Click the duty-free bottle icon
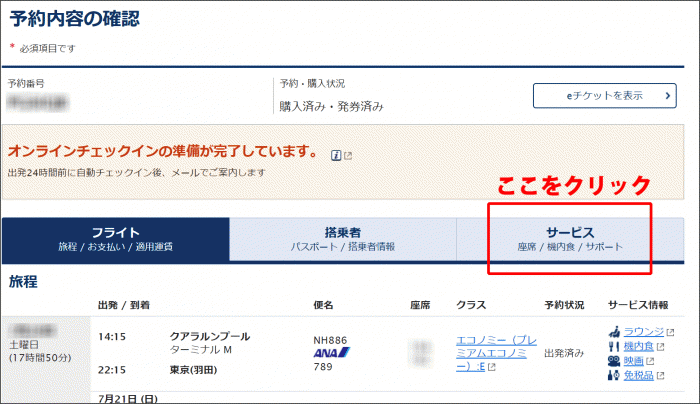The height and width of the screenshot is (404, 700). (615, 375)
